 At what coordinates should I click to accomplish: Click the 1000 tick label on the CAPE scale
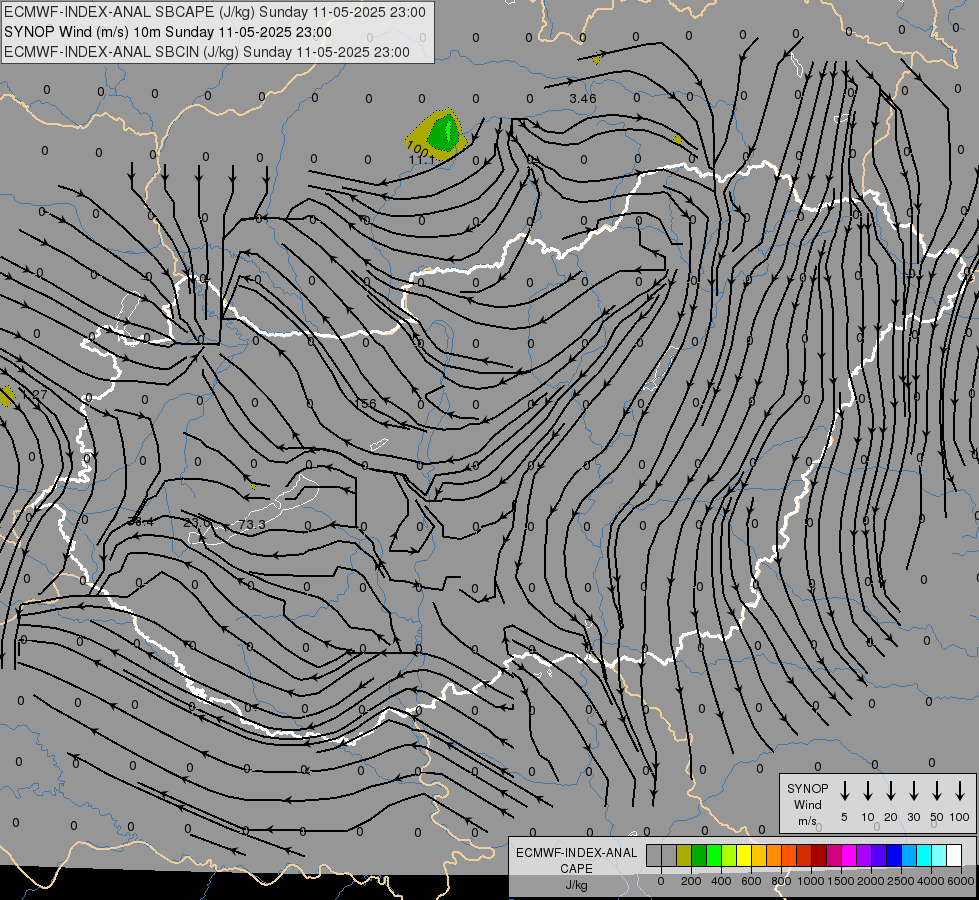click(810, 881)
